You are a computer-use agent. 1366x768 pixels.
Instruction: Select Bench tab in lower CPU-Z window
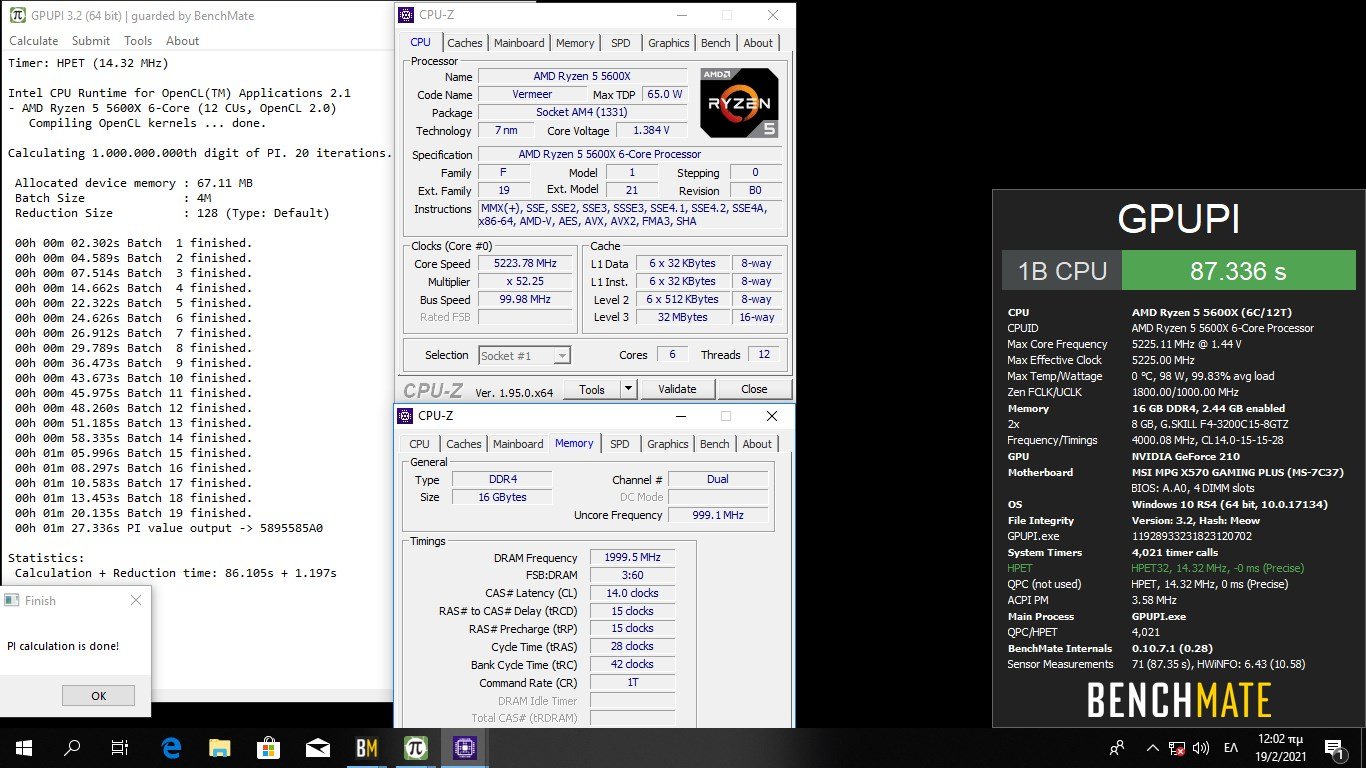(x=715, y=444)
